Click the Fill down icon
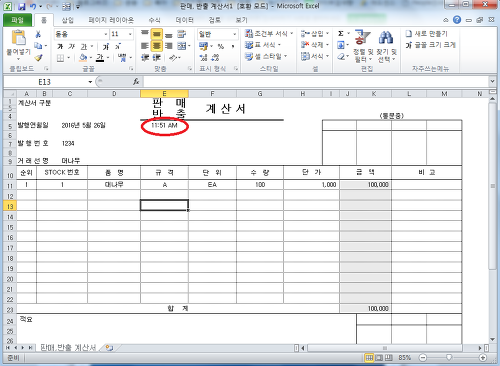 tap(341, 45)
